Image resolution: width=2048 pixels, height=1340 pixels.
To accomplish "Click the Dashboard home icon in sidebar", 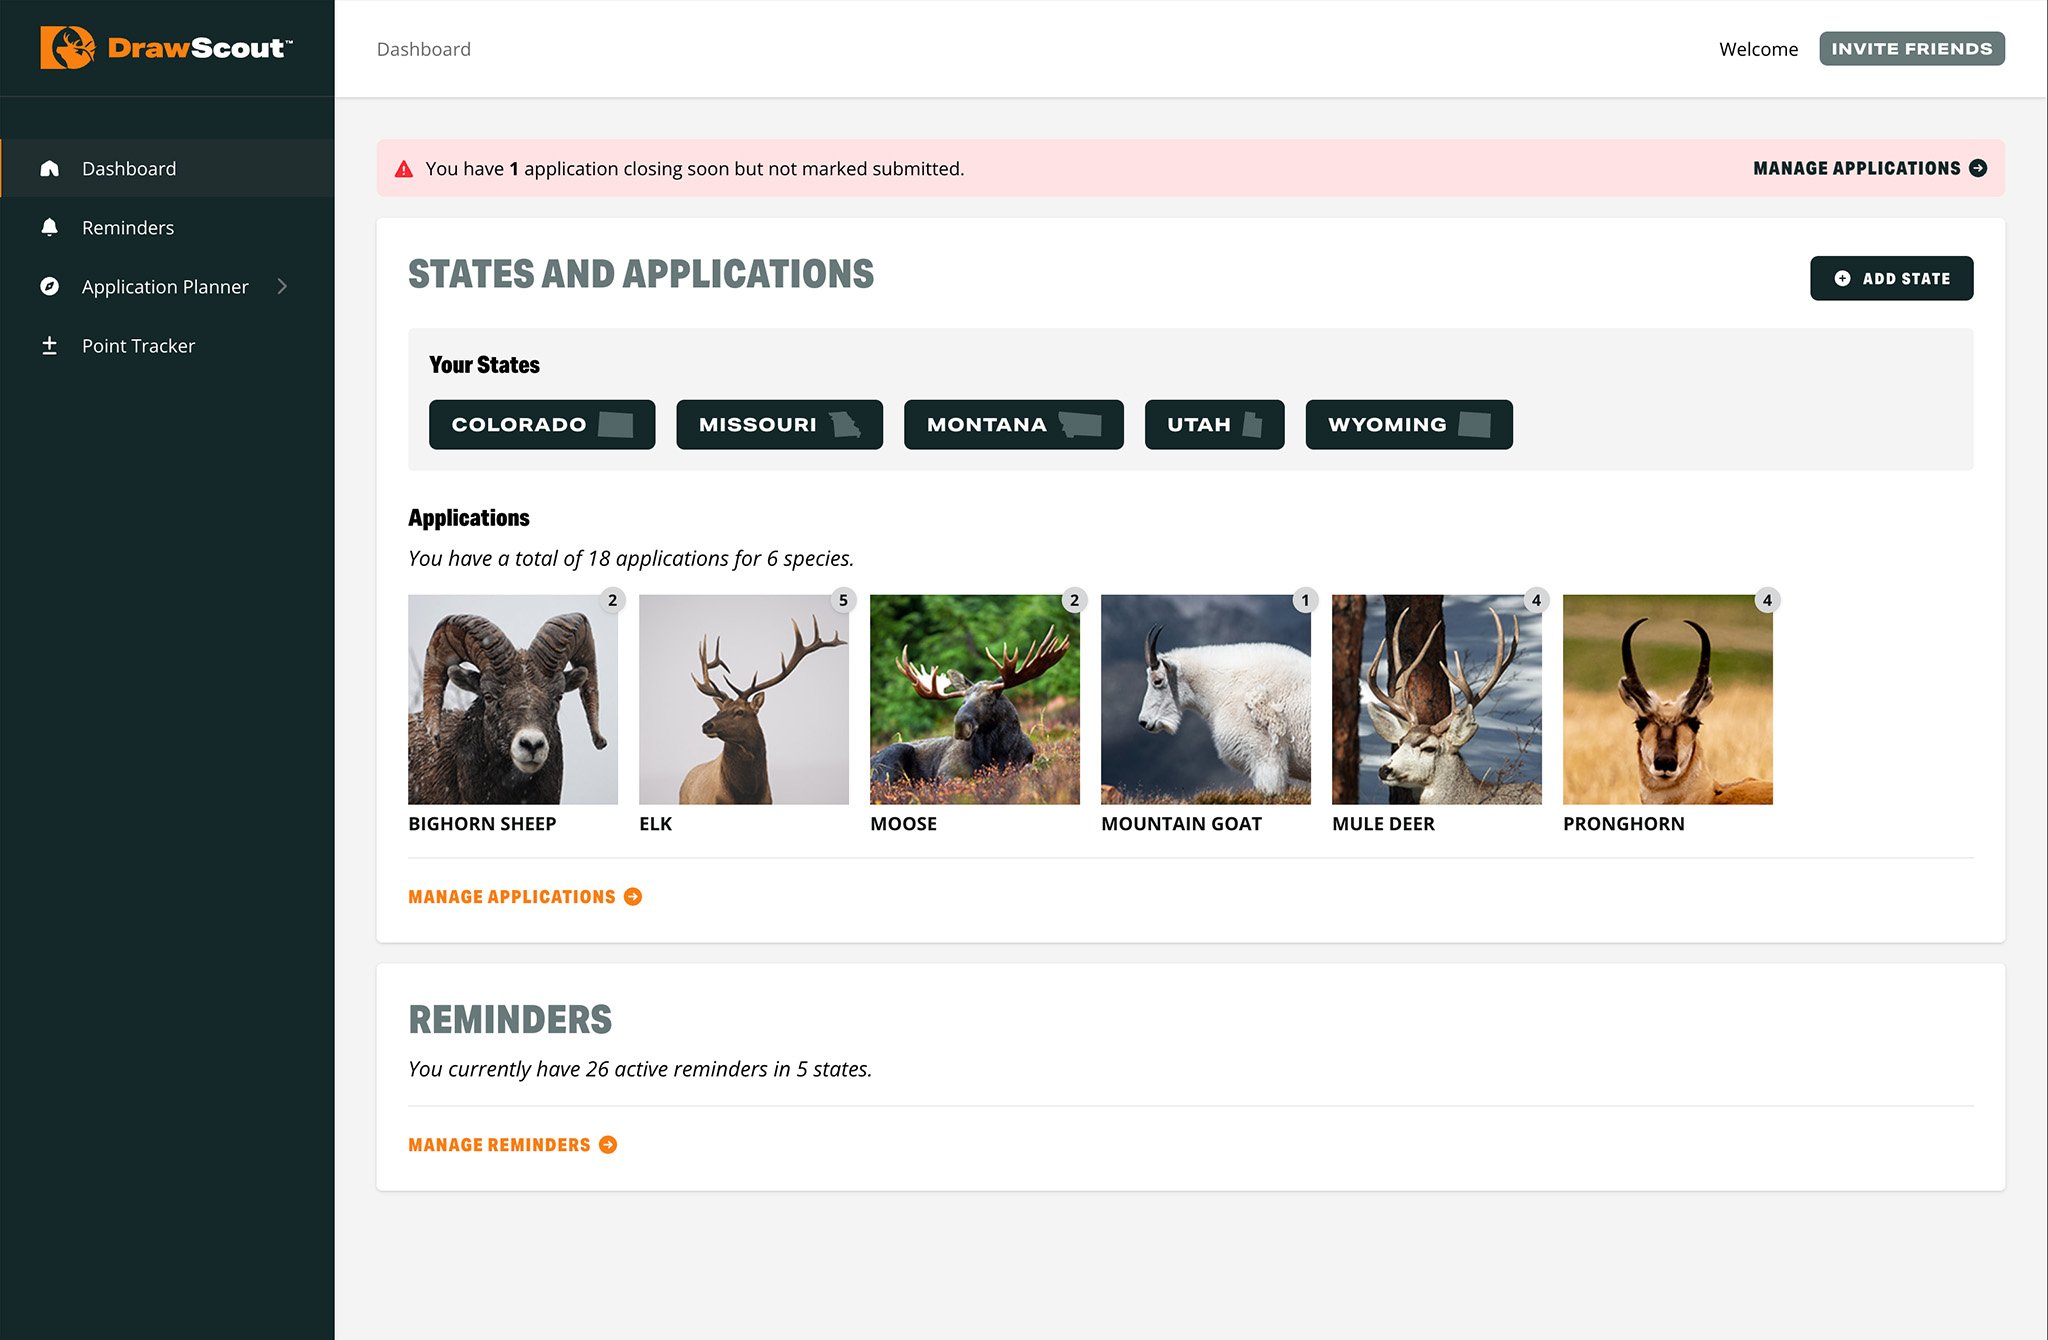I will [x=50, y=168].
